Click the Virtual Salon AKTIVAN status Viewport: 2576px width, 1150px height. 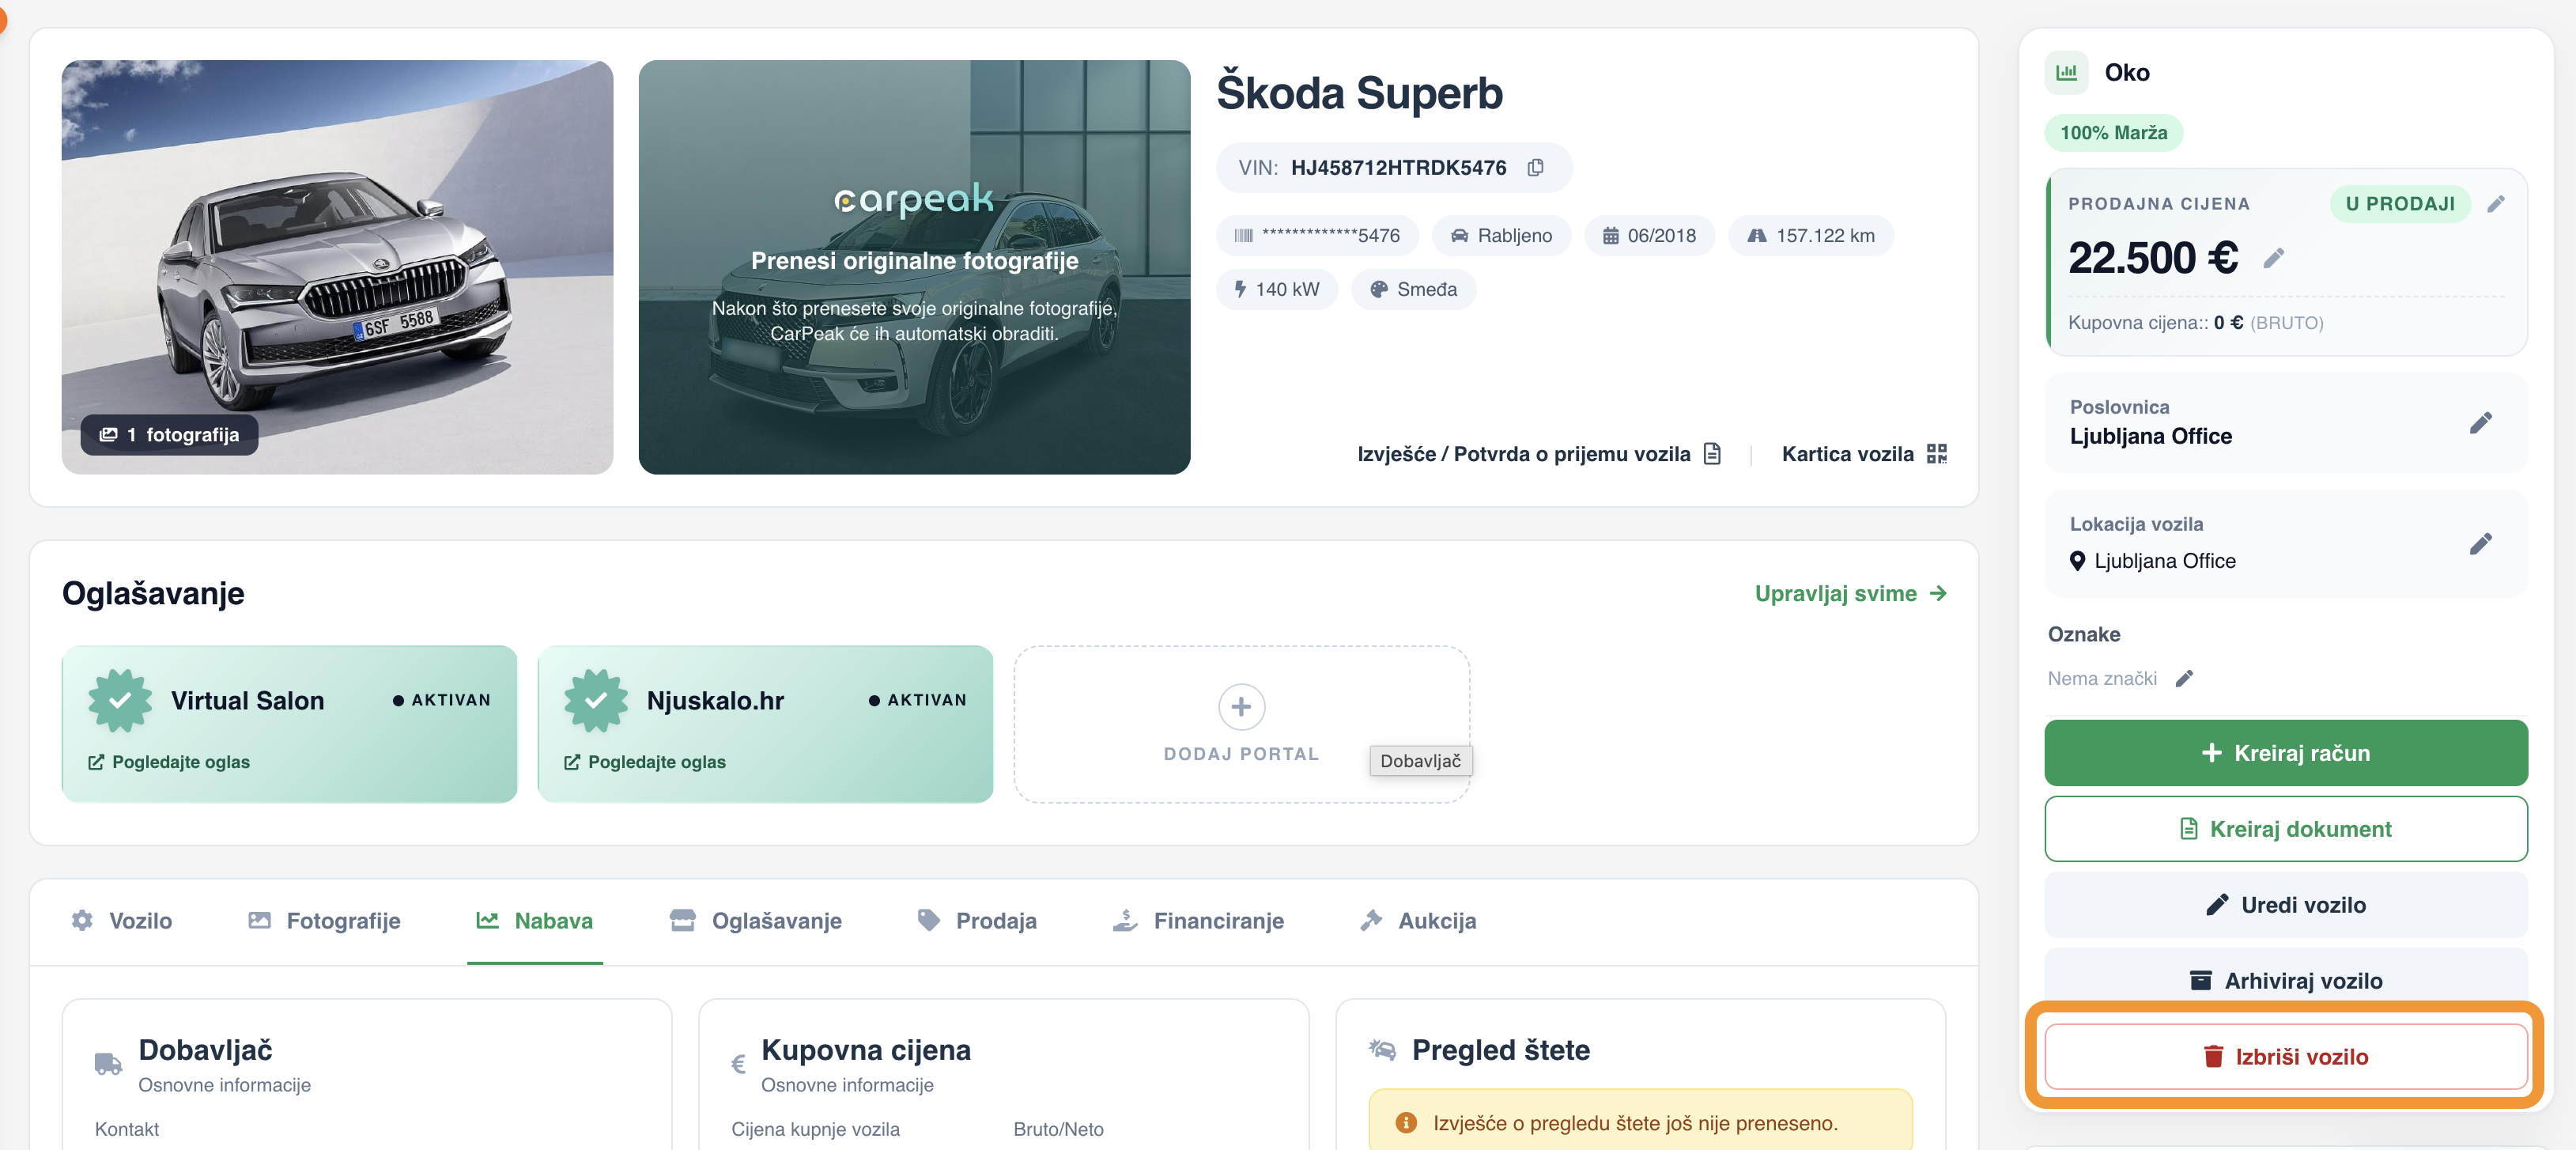(x=441, y=700)
